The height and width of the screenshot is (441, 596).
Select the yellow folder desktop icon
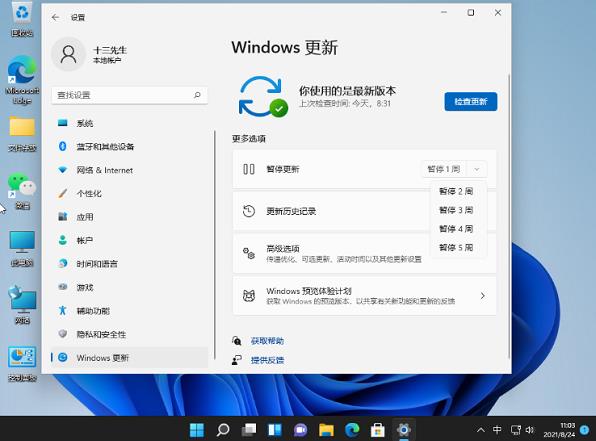click(22, 134)
